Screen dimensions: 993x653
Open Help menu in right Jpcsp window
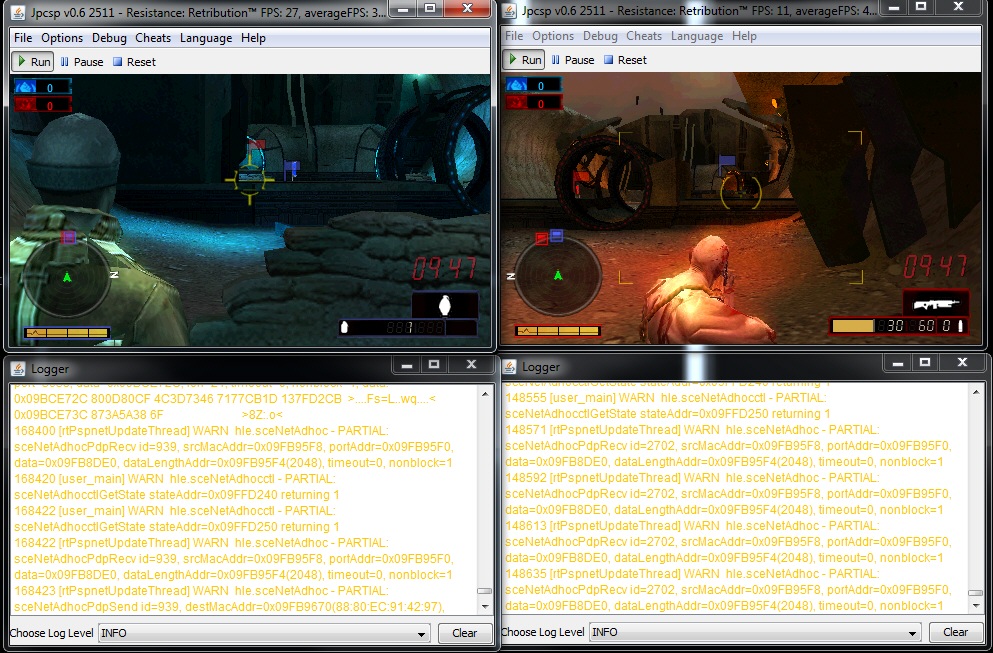point(744,36)
